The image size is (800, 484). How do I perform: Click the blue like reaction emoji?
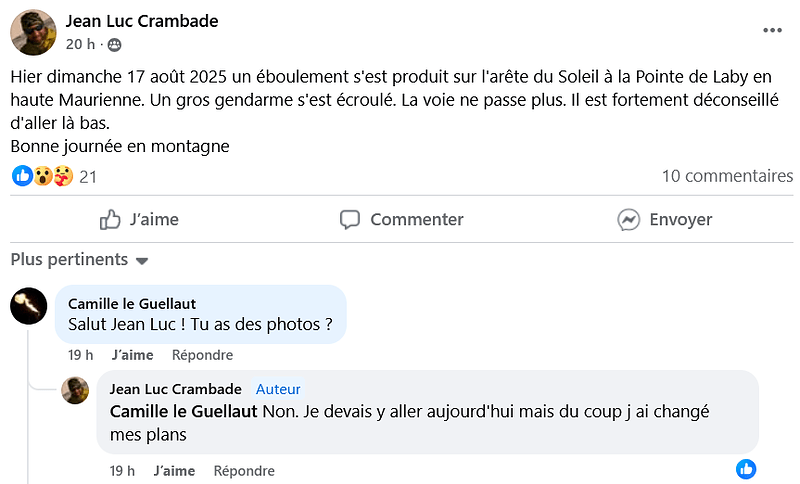click(22, 176)
